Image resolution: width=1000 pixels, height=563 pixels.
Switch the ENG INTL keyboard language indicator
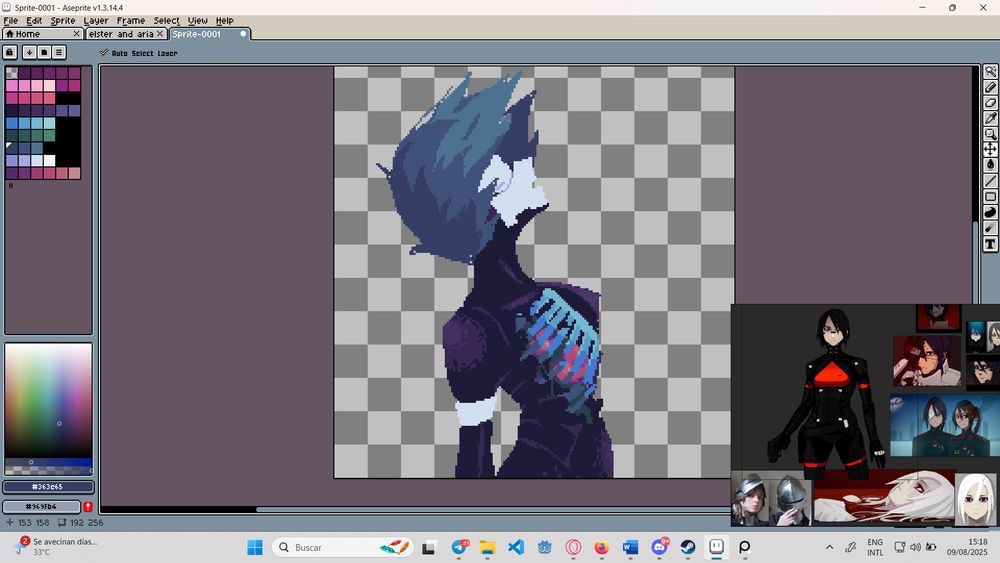(875, 547)
